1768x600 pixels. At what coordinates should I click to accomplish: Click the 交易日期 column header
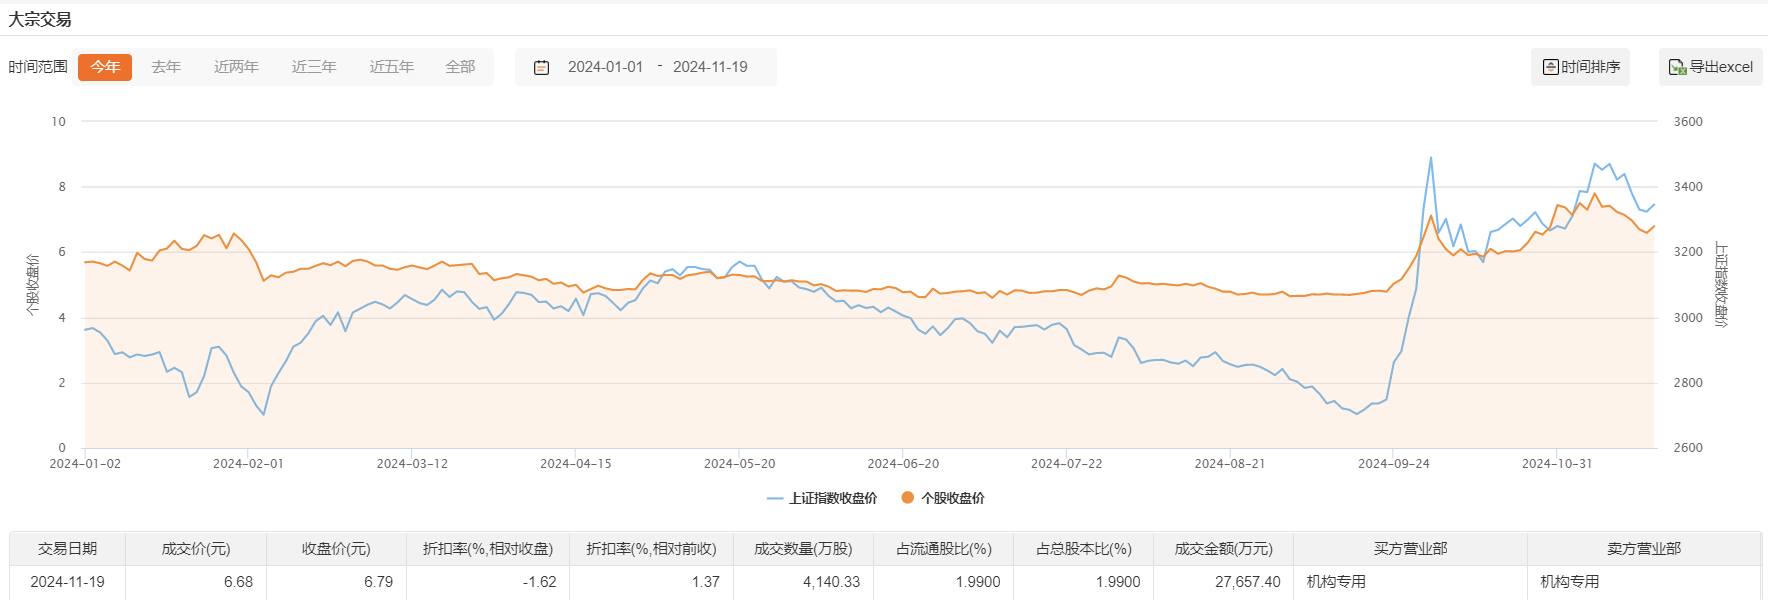coord(67,549)
